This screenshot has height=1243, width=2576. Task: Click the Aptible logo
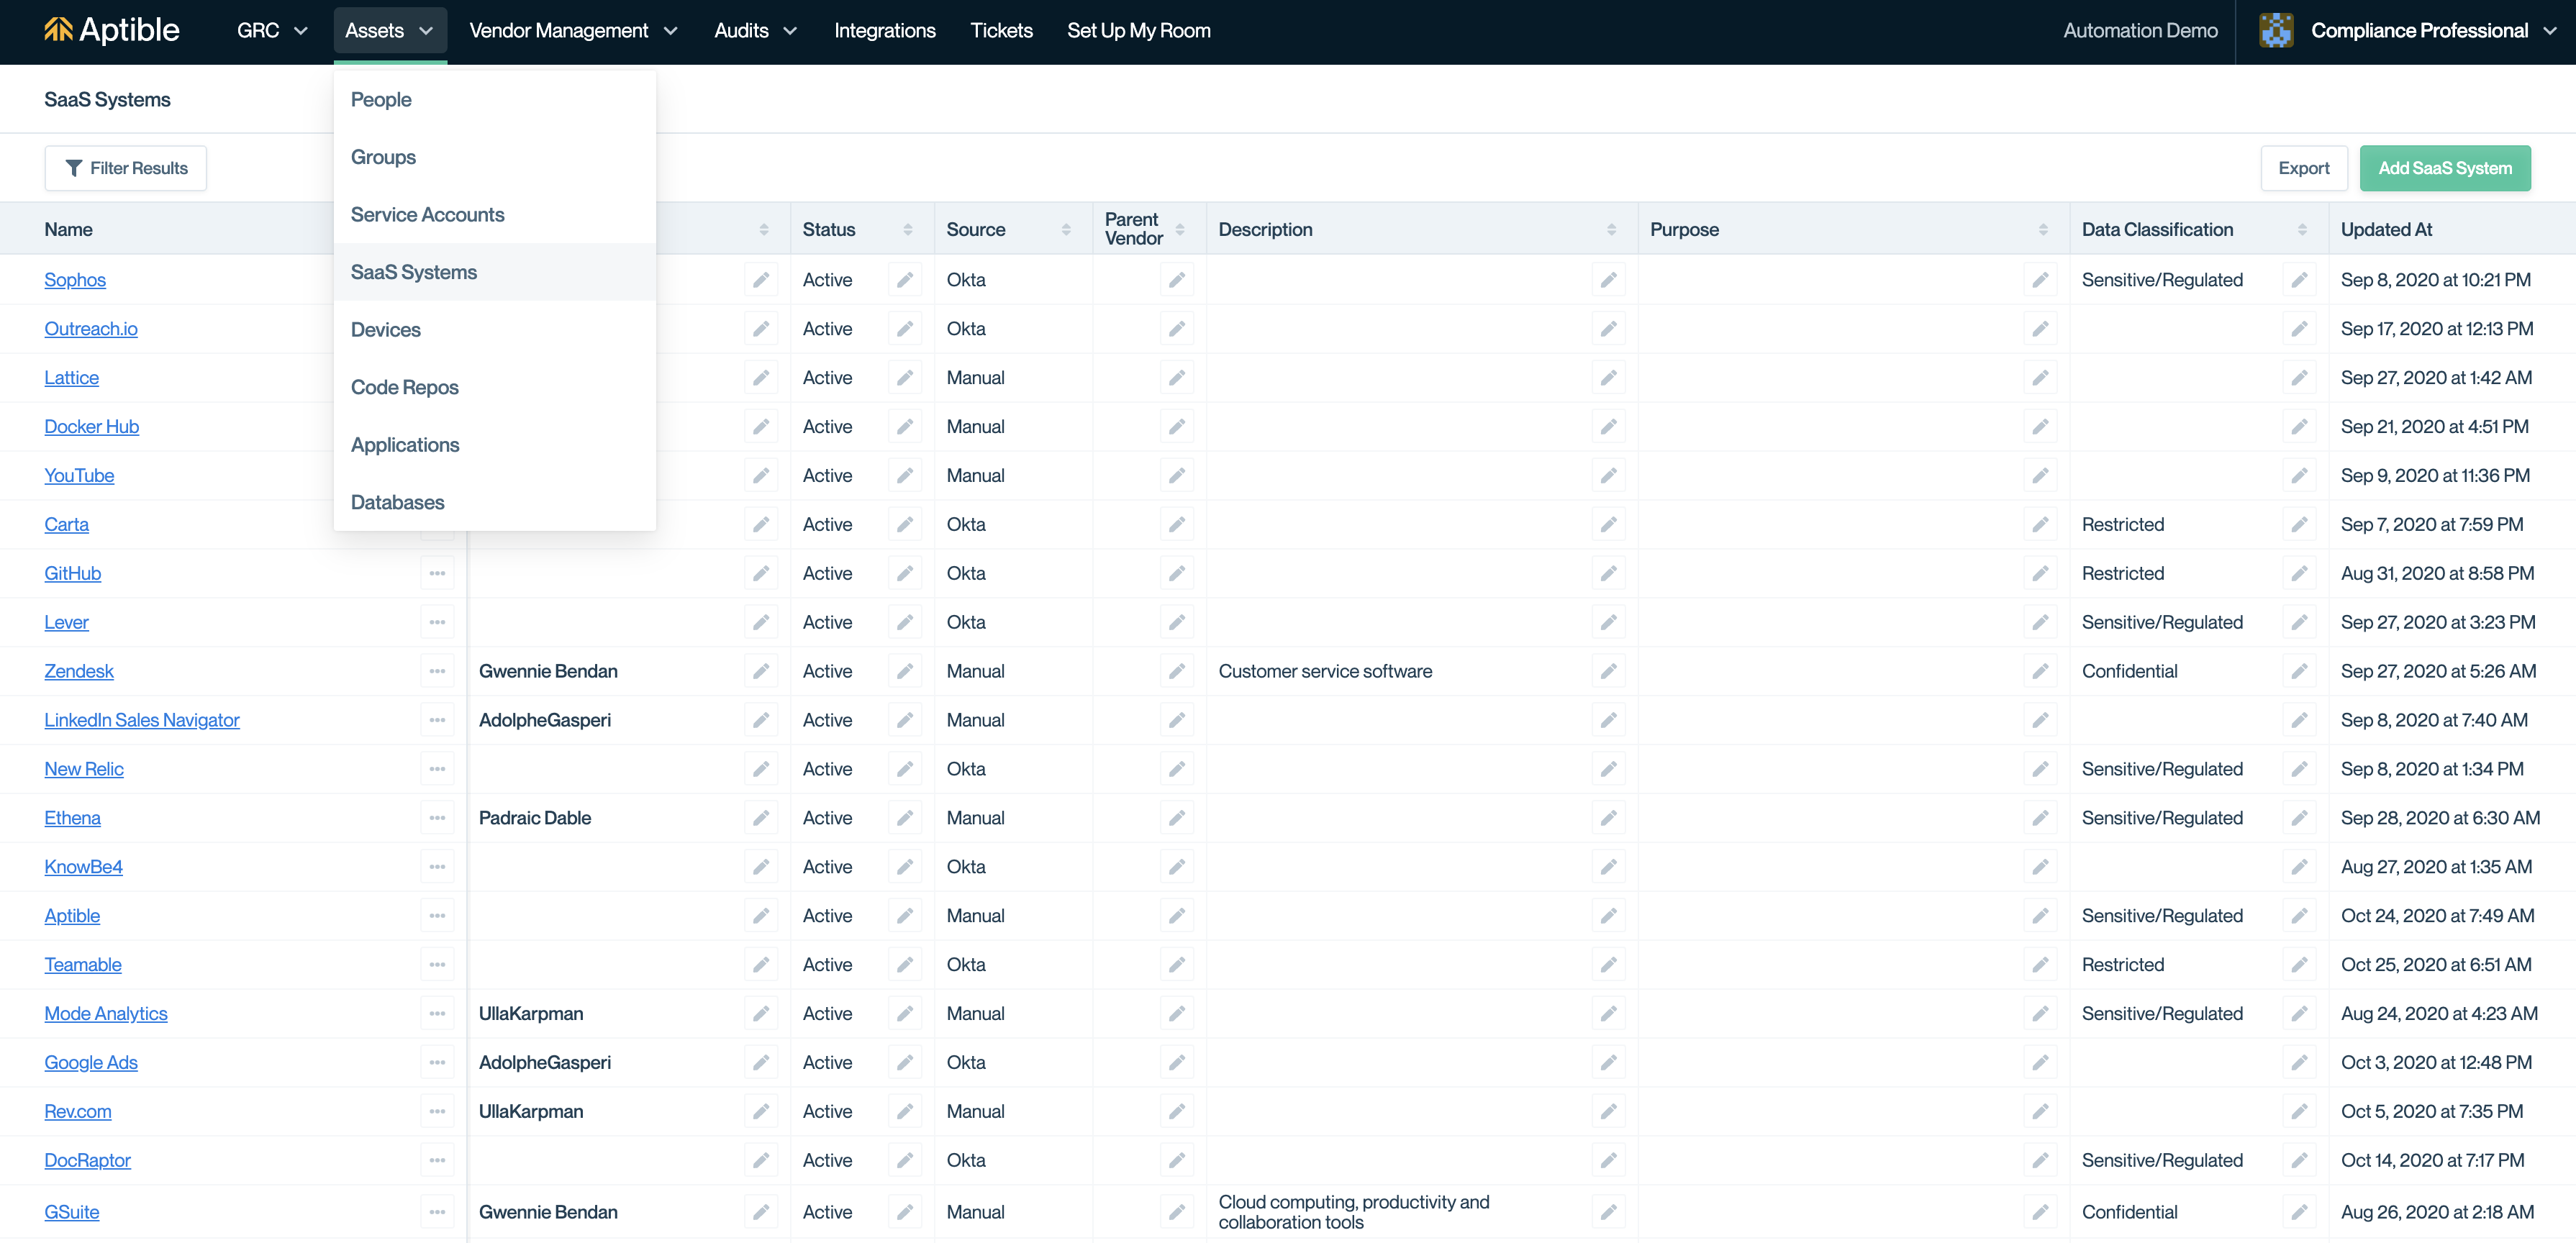[112, 31]
